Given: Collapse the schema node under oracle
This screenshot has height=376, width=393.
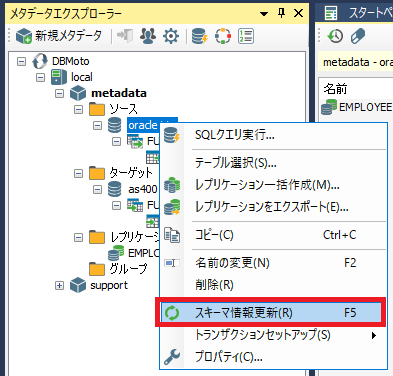Looking at the screenshot, I should (x=116, y=141).
